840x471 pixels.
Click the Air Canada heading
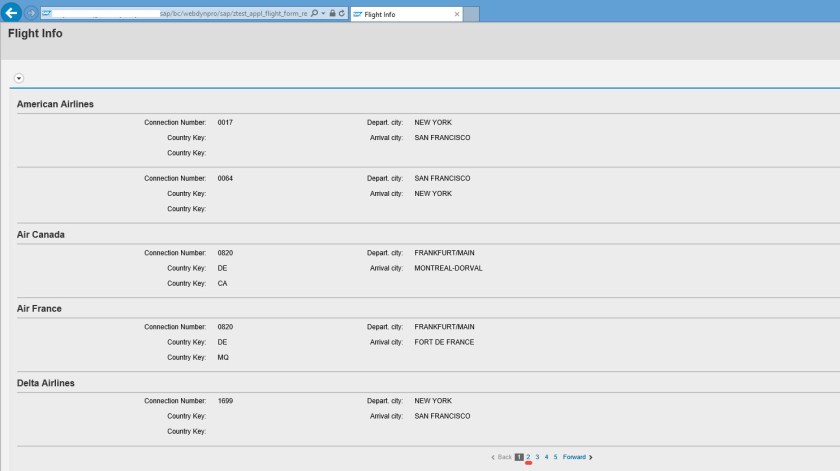tap(41, 235)
